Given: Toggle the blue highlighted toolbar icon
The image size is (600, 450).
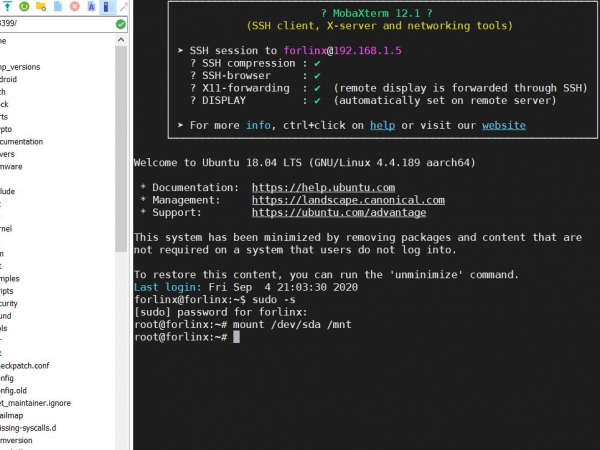Looking at the screenshot, I should [x=107, y=7].
